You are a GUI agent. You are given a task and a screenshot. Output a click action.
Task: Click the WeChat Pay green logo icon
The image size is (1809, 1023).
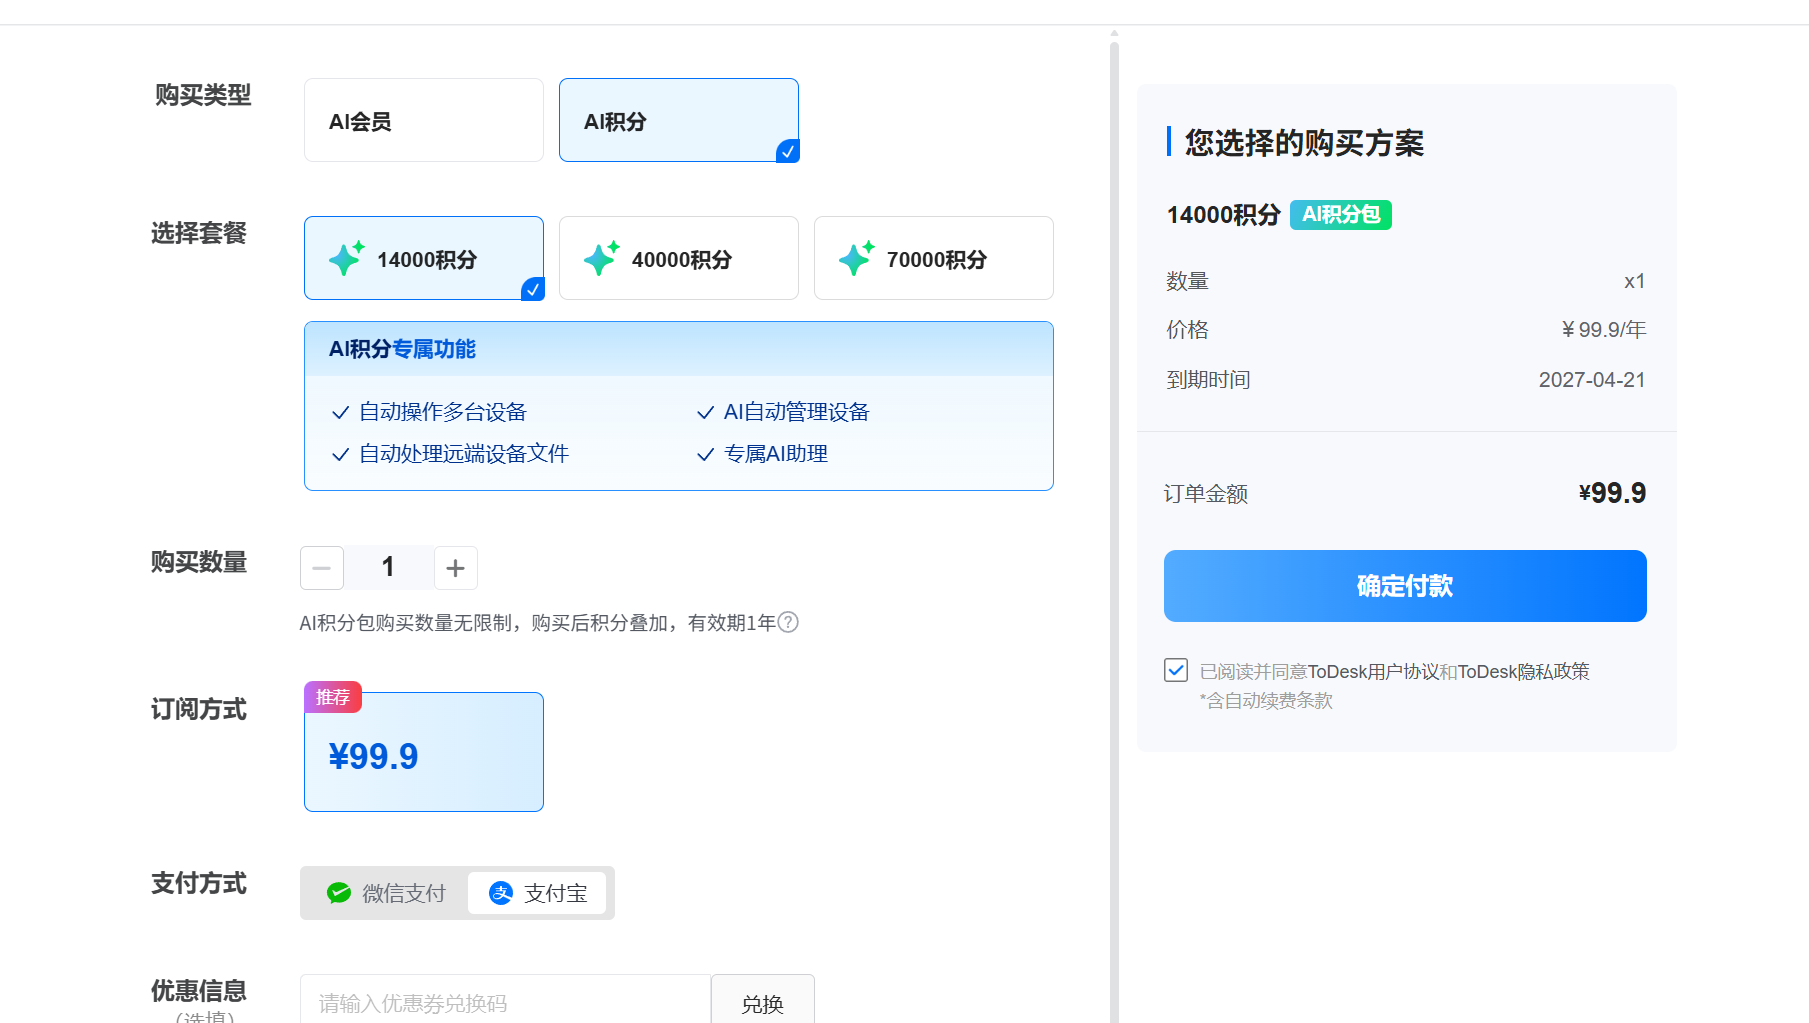pos(339,893)
